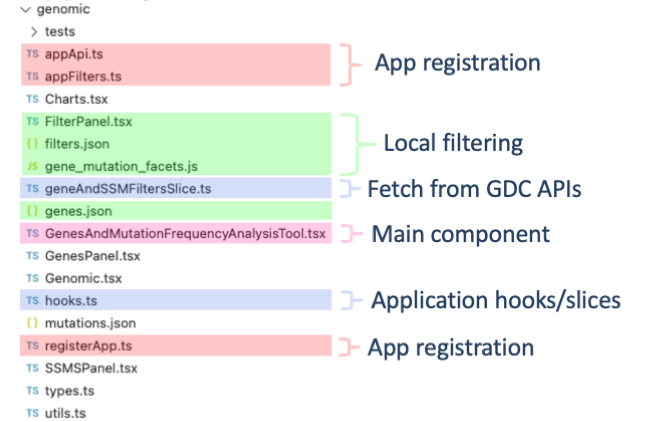Viewport: 657px width, 422px height.
Task: Click the TS icon beside appFilters.ts
Action: coord(33,75)
